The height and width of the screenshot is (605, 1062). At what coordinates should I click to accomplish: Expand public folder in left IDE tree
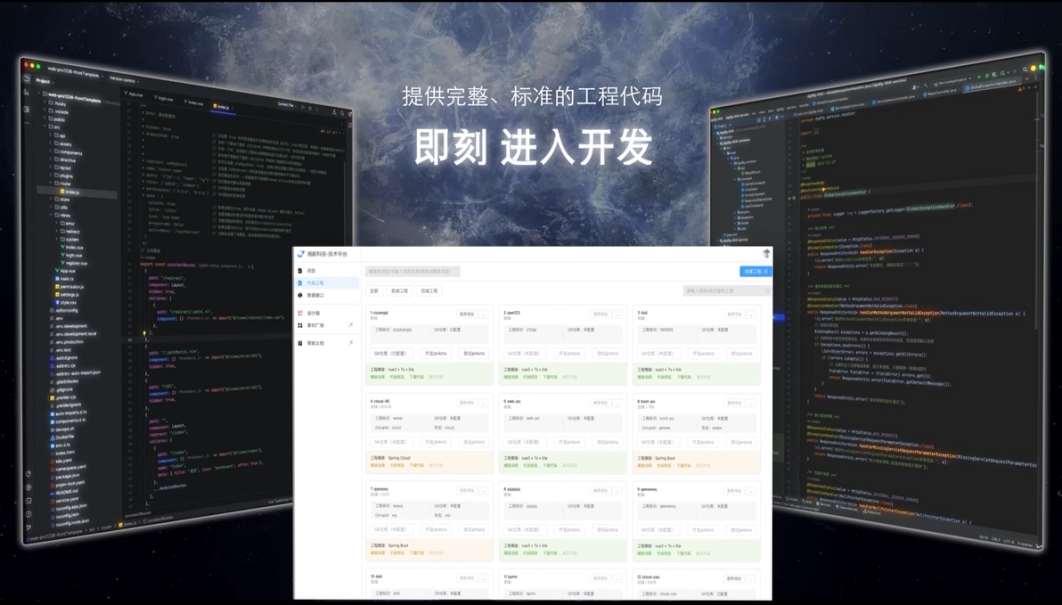point(46,118)
